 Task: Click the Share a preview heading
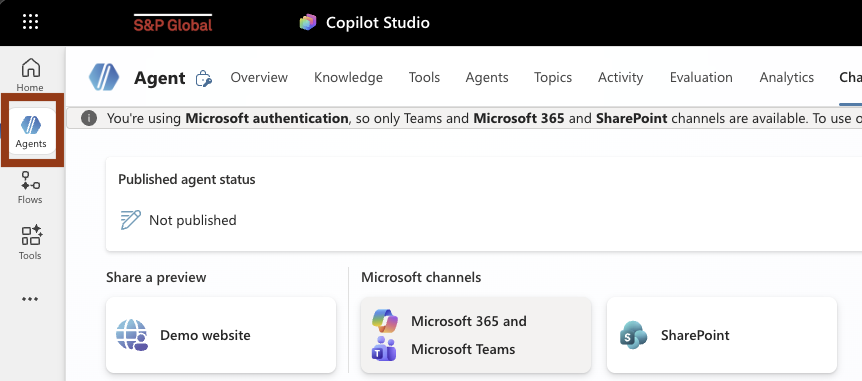[156, 277]
